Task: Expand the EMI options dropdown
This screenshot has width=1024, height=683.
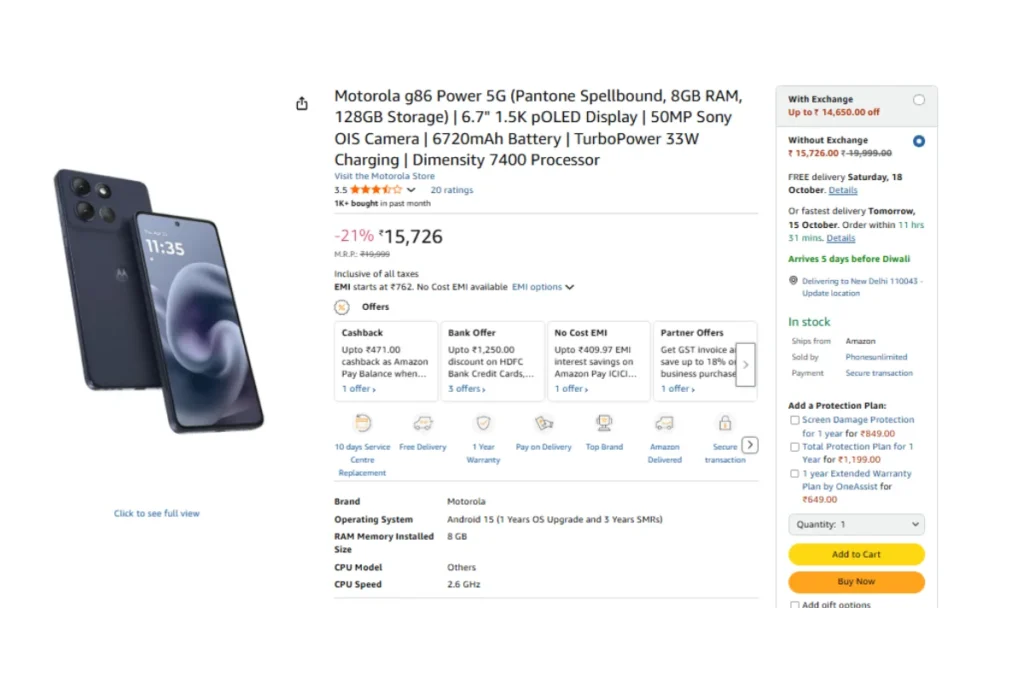Action: pyautogui.click(x=543, y=287)
